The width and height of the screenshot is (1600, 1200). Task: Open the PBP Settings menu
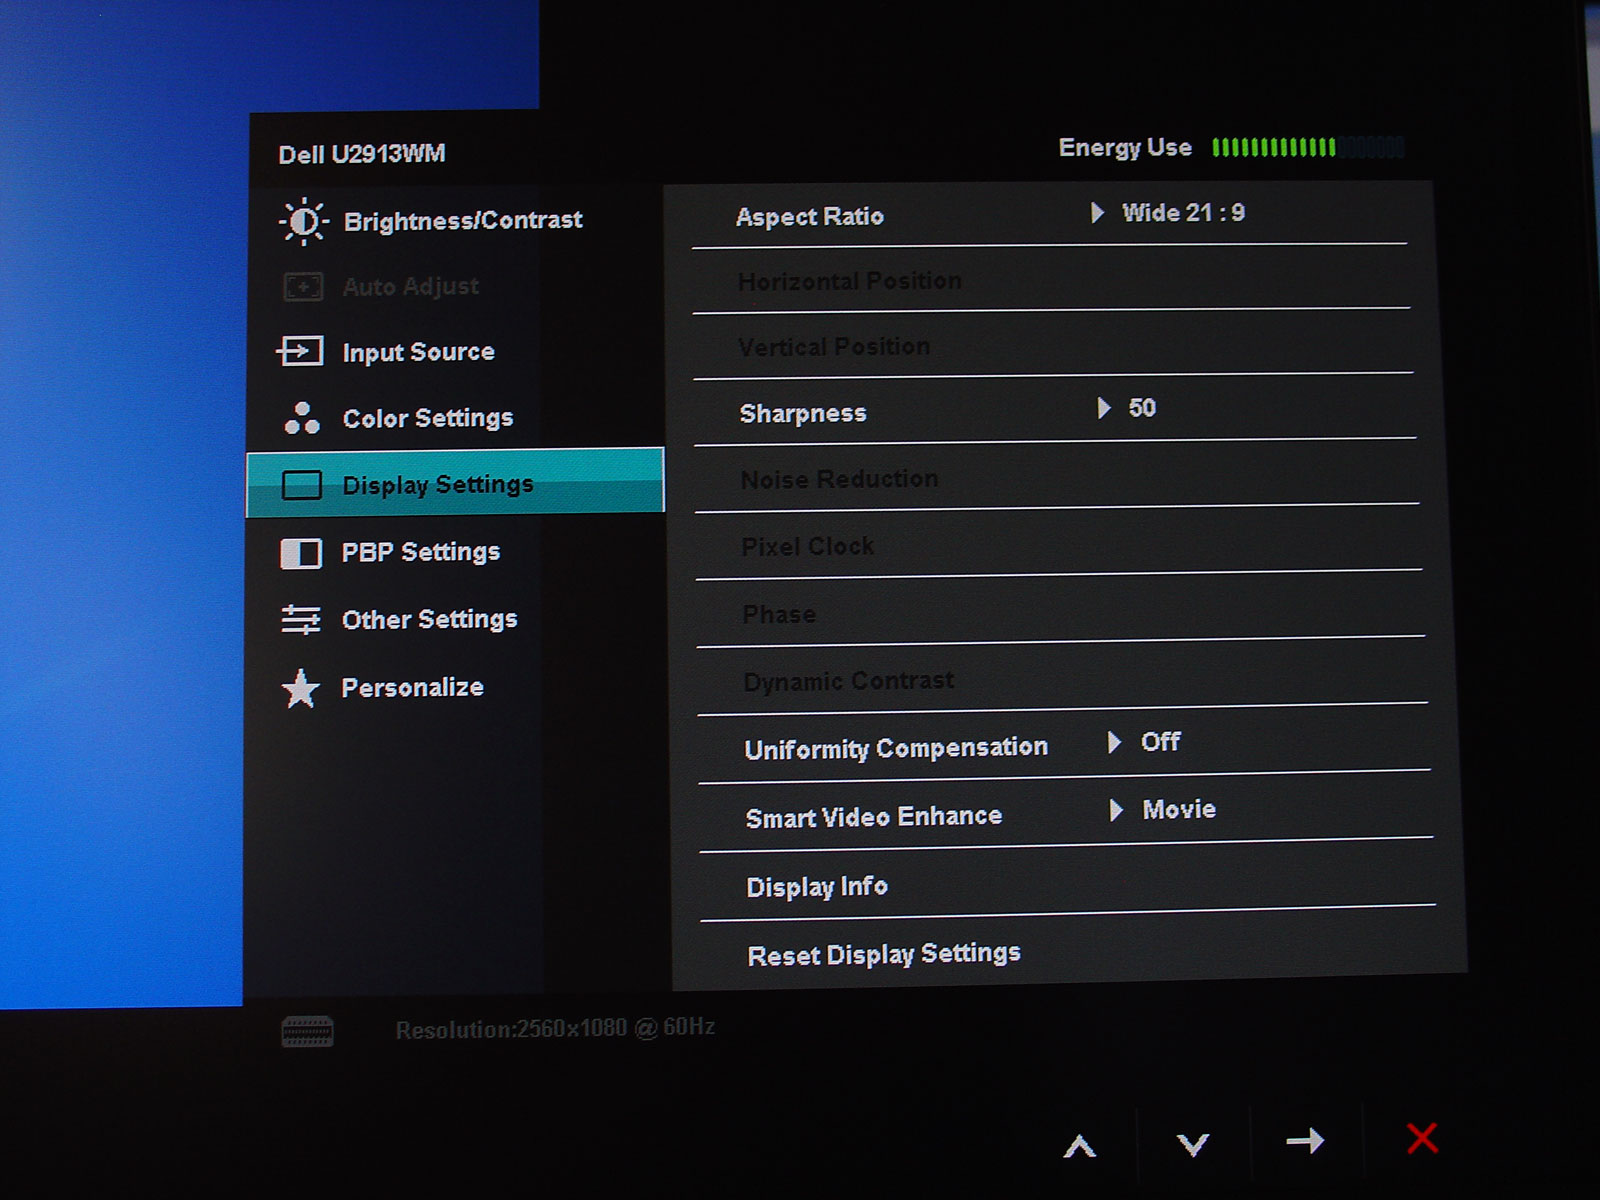click(x=455, y=552)
